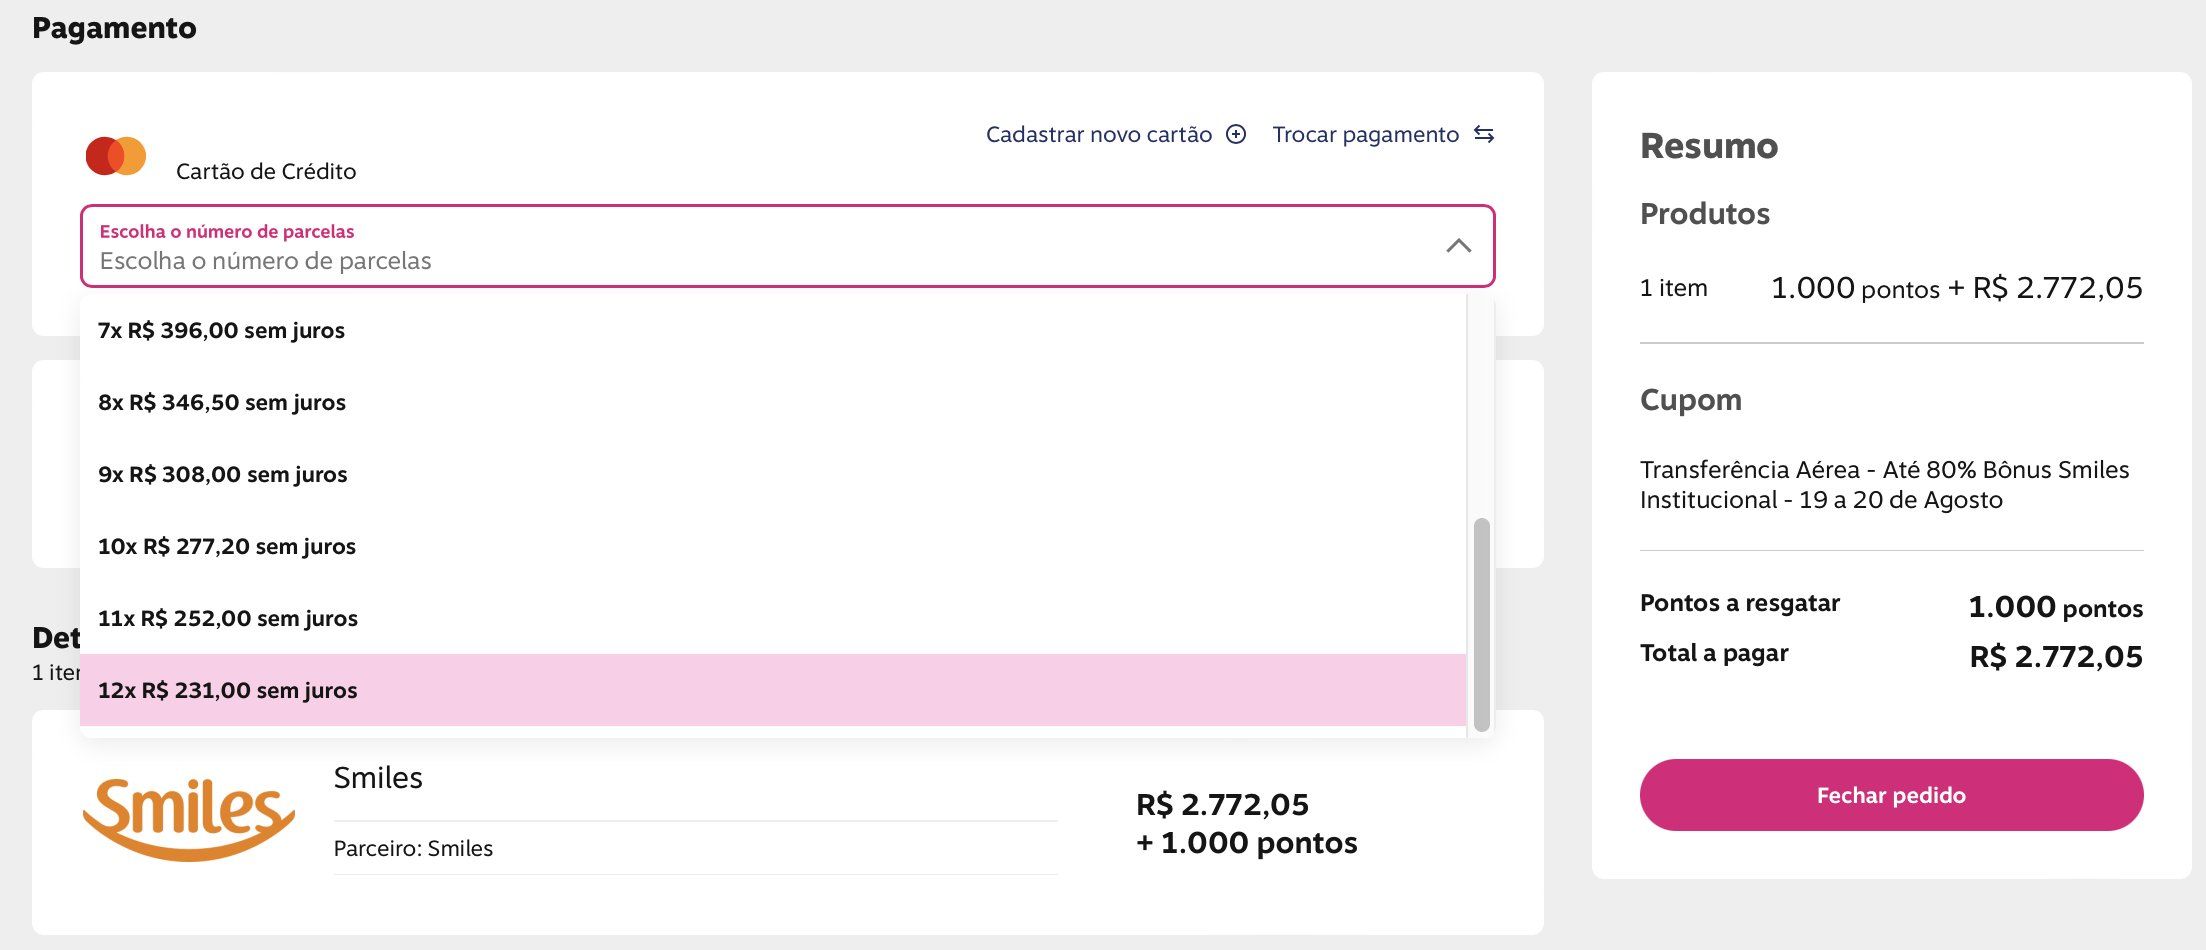2206x950 pixels.
Task: Pick 9x R$ 308,00 sem juros
Action: tap(223, 475)
